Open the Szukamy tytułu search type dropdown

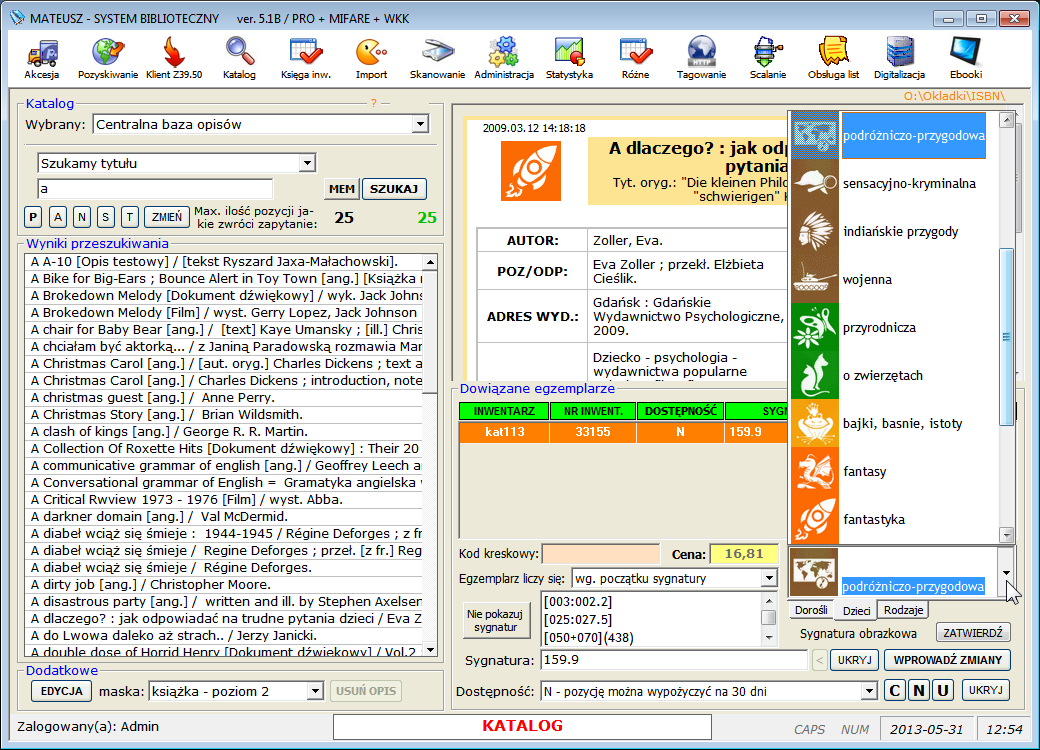[306, 163]
